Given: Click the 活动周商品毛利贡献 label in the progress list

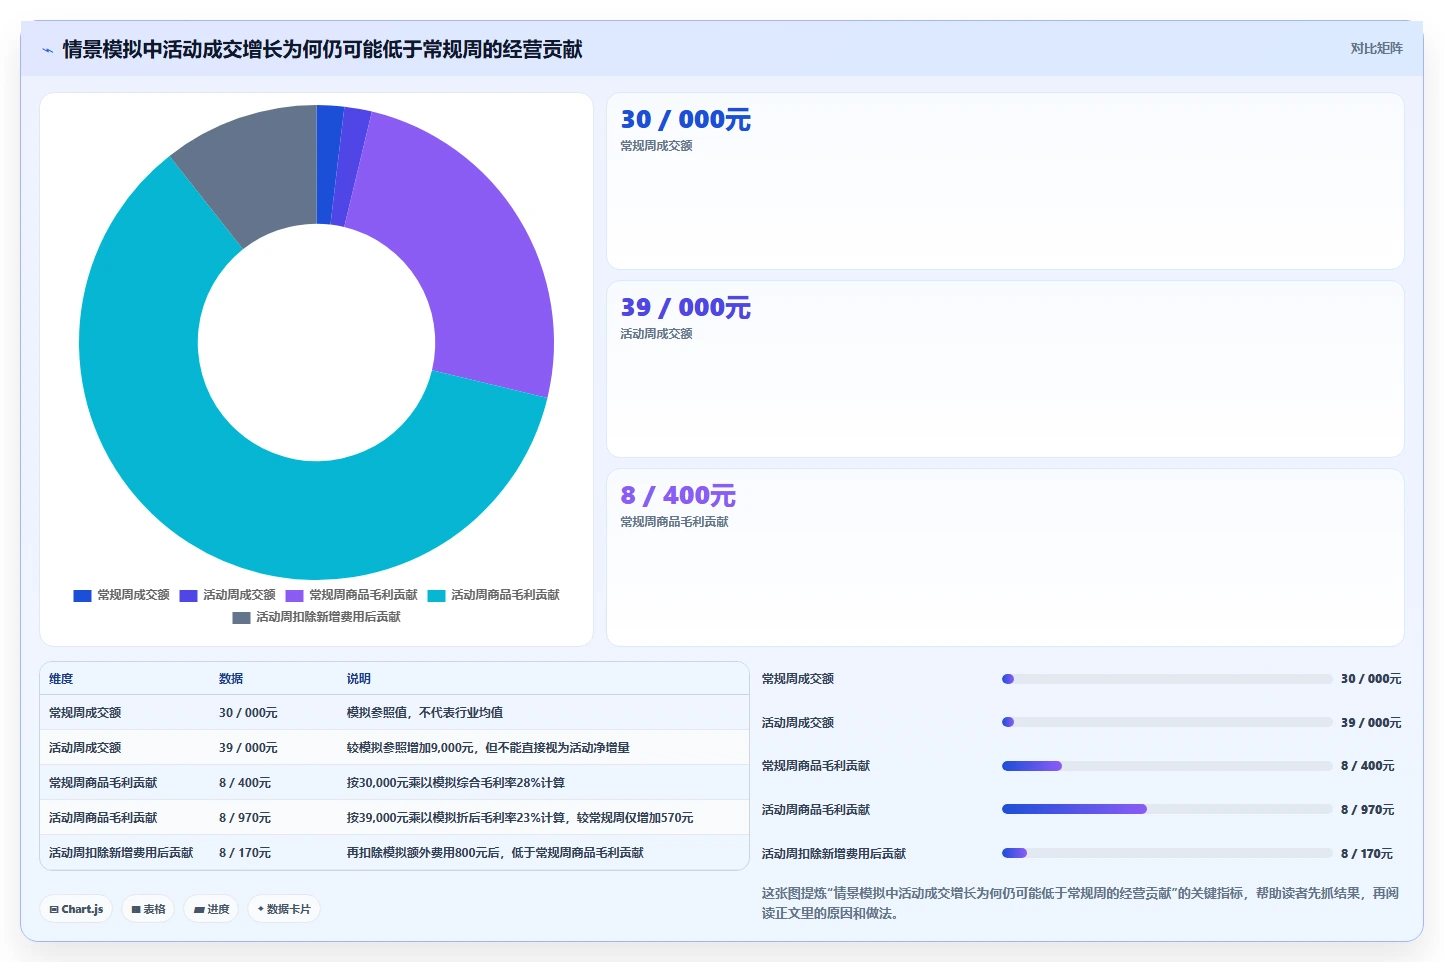Looking at the screenshot, I should [816, 810].
